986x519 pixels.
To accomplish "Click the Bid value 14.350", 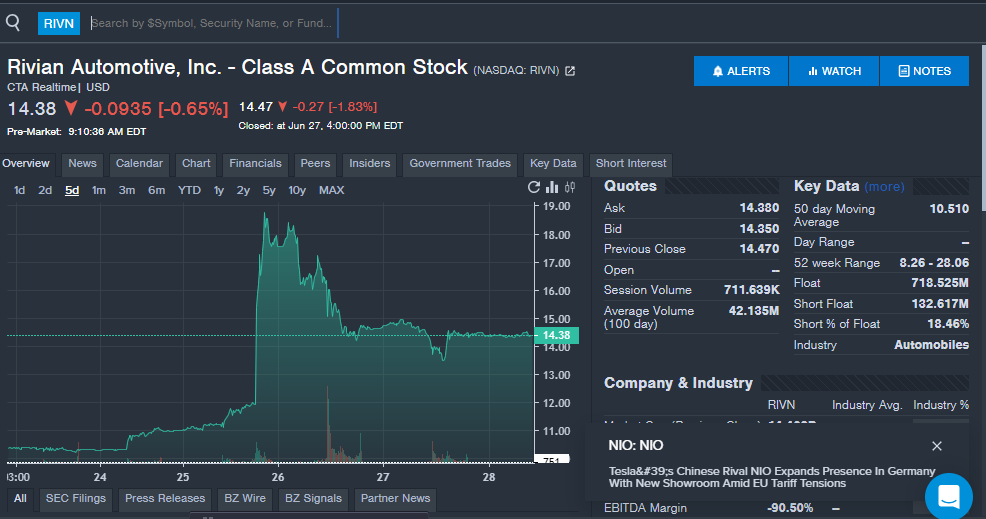I will 759,228.
